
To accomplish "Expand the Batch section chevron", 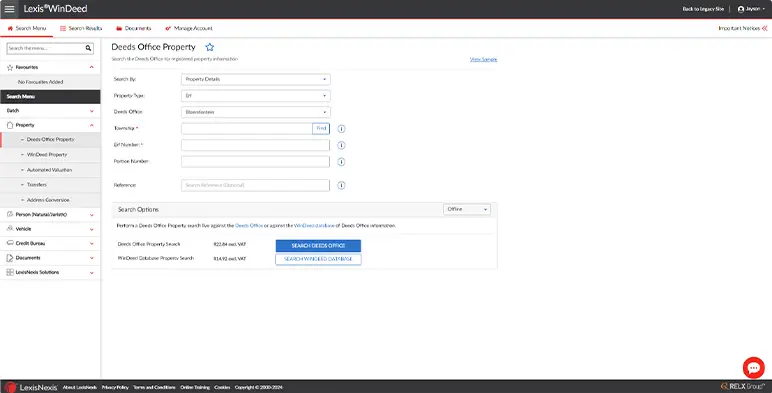I will pos(92,111).
